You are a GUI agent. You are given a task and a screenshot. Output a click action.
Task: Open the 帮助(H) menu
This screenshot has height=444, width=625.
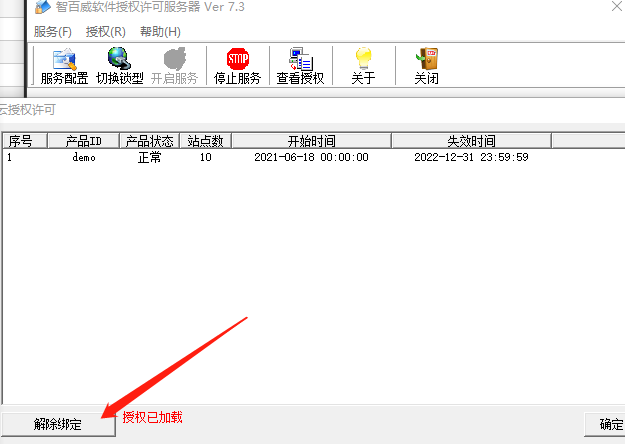pyautogui.click(x=160, y=31)
